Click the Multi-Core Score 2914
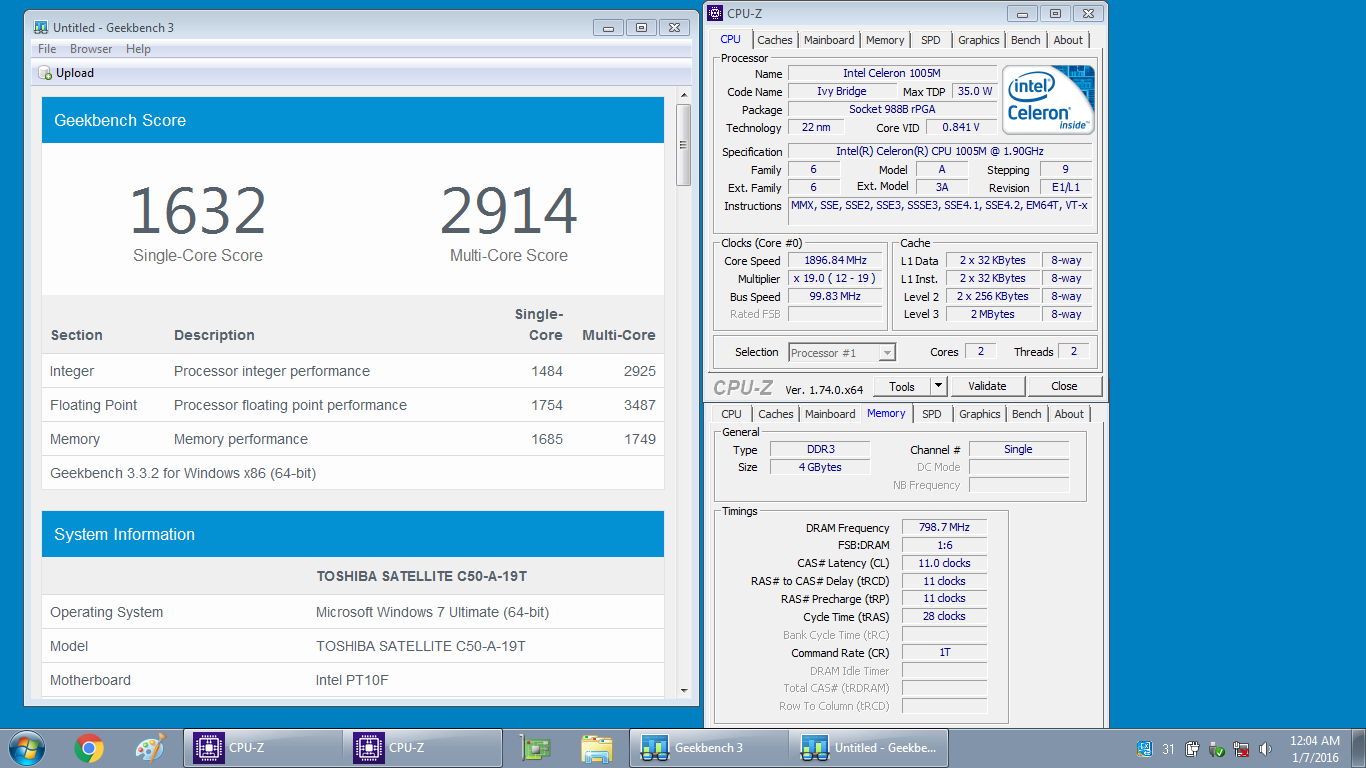Image resolution: width=1366 pixels, height=768 pixels. pyautogui.click(x=509, y=211)
